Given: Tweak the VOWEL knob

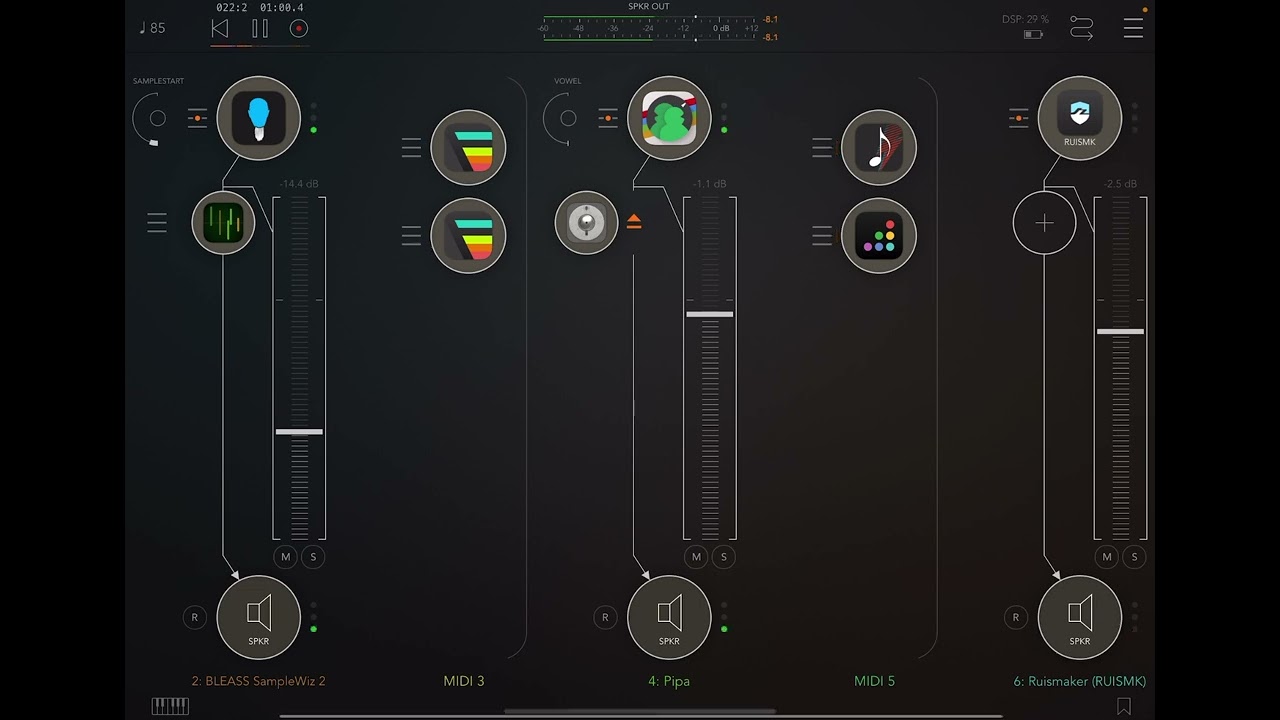Looking at the screenshot, I should (568, 118).
